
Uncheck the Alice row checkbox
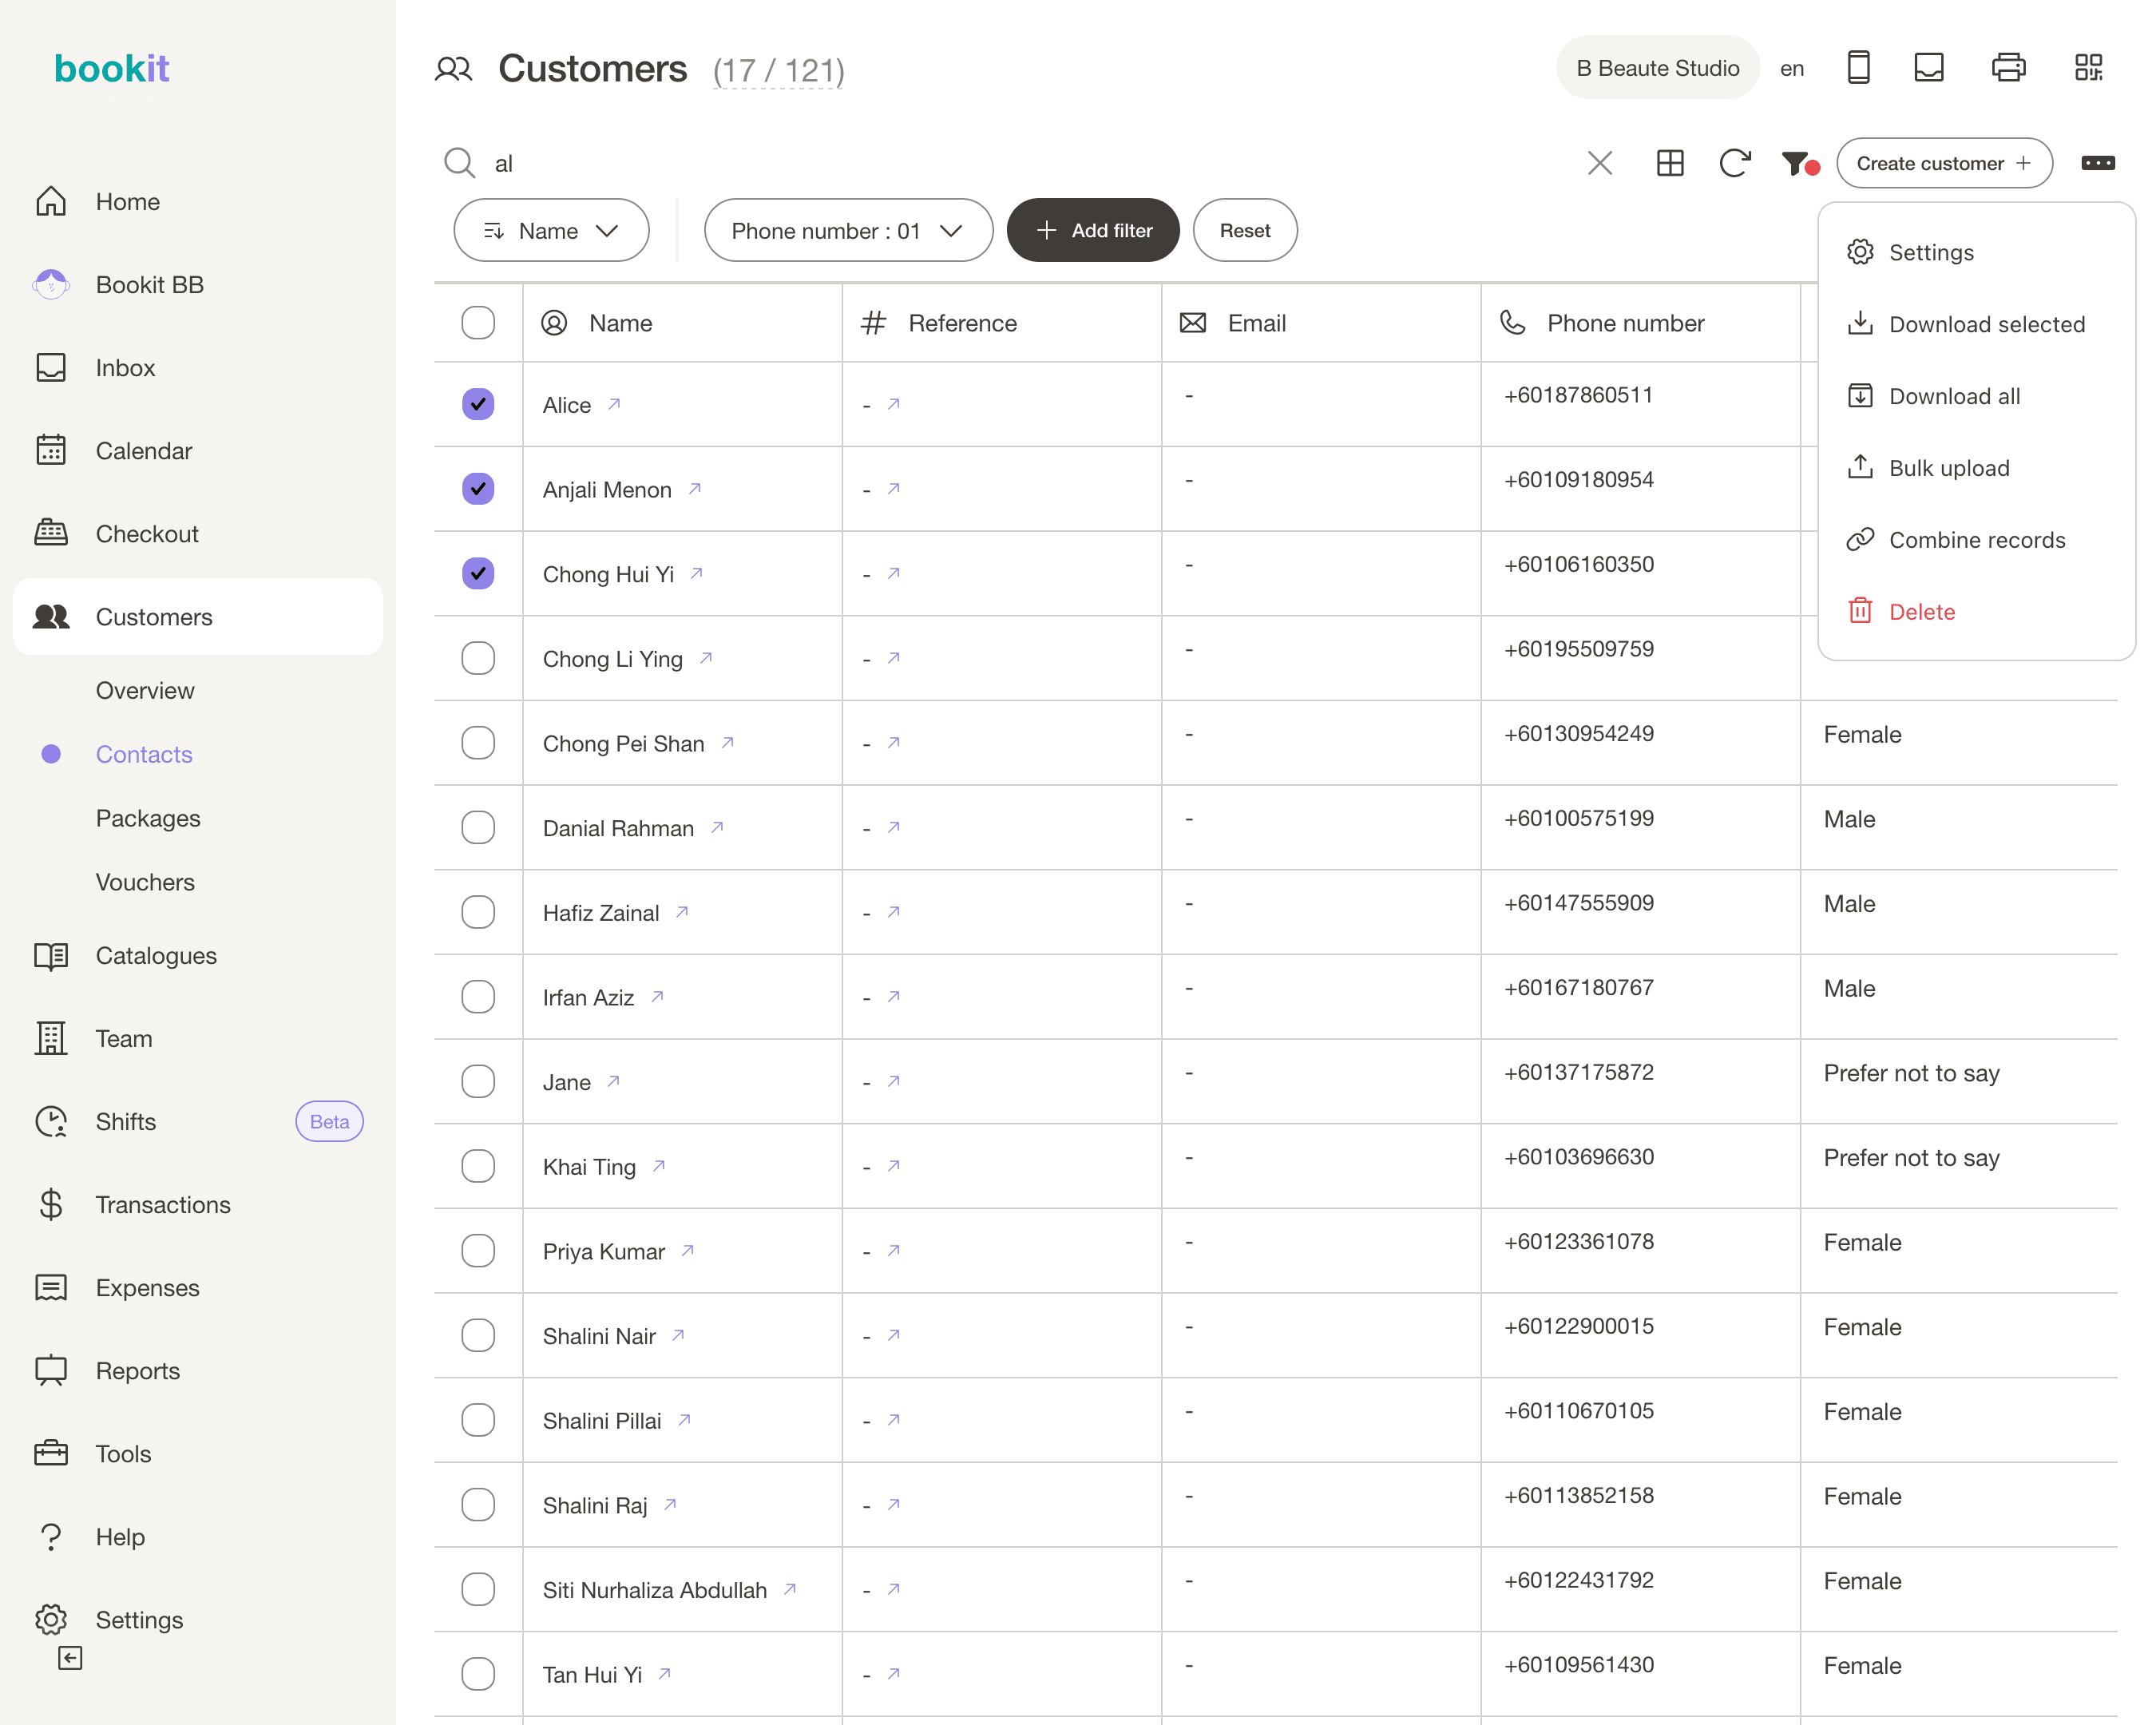478,404
